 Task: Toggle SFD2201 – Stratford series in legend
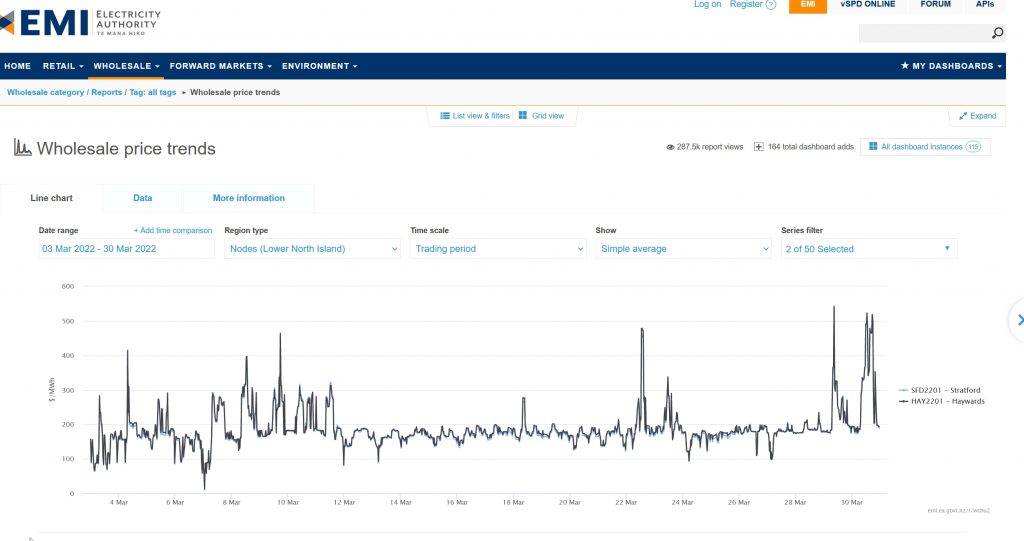pyautogui.click(x=941, y=390)
